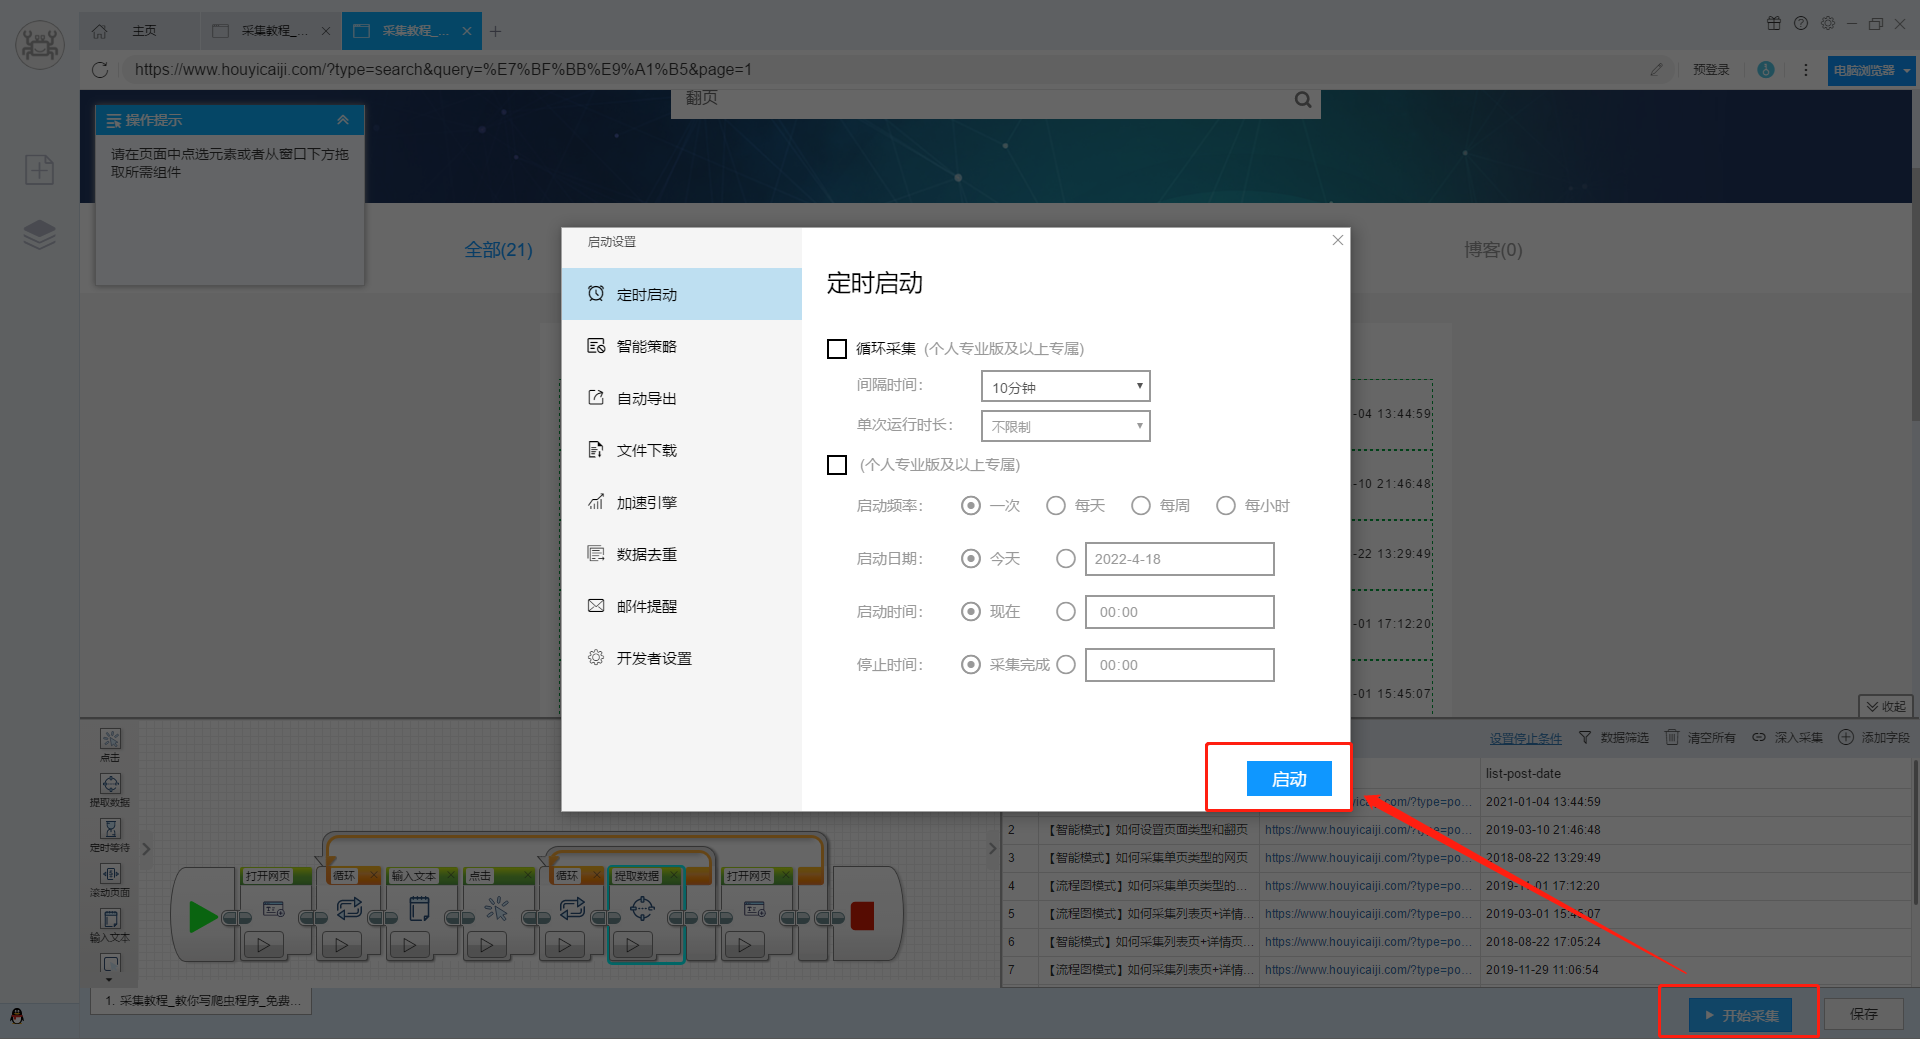The height and width of the screenshot is (1039, 1920).
Task: Select the 现在 start time radio button
Action: (970, 612)
